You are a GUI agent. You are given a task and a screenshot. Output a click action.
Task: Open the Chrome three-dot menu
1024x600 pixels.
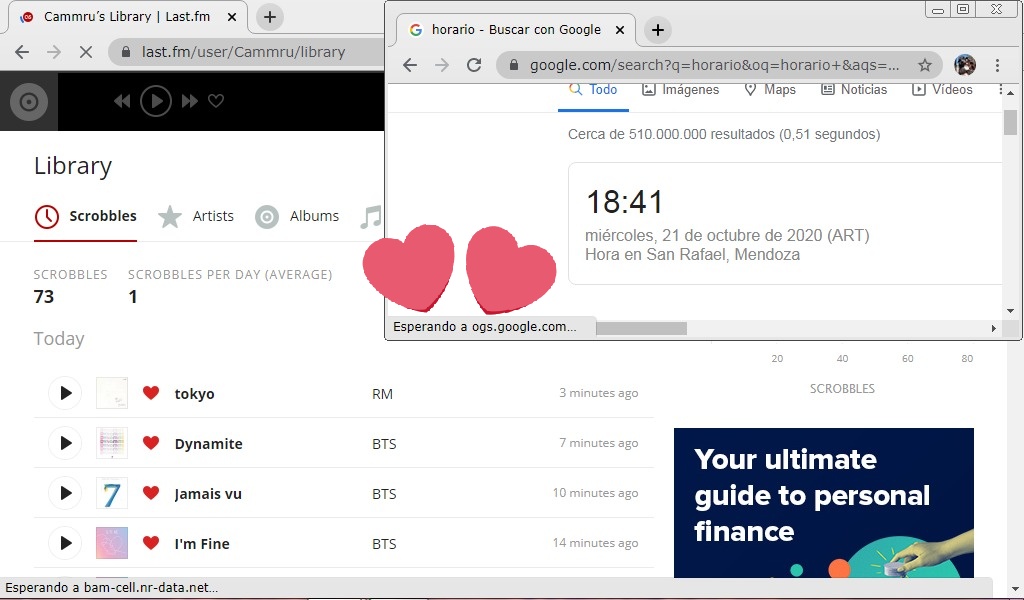click(x=997, y=65)
